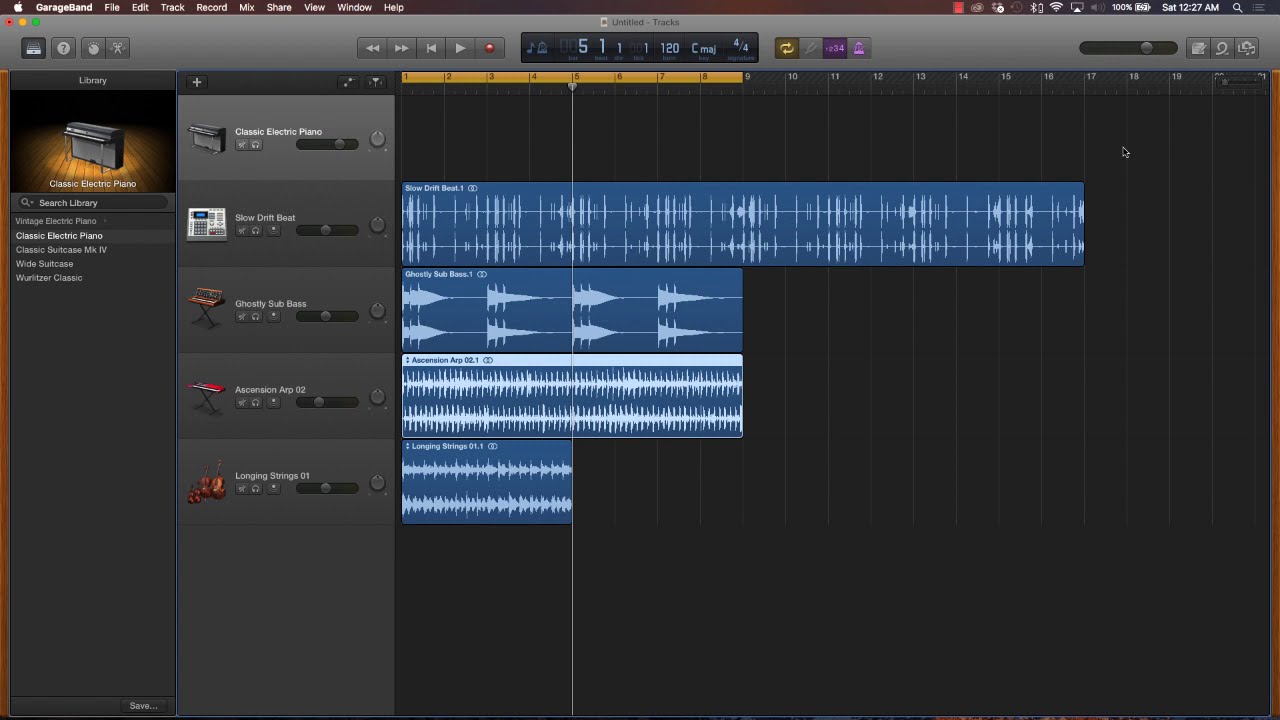Start playback with Play button
Viewport: 1280px width, 720px height.
tap(460, 48)
